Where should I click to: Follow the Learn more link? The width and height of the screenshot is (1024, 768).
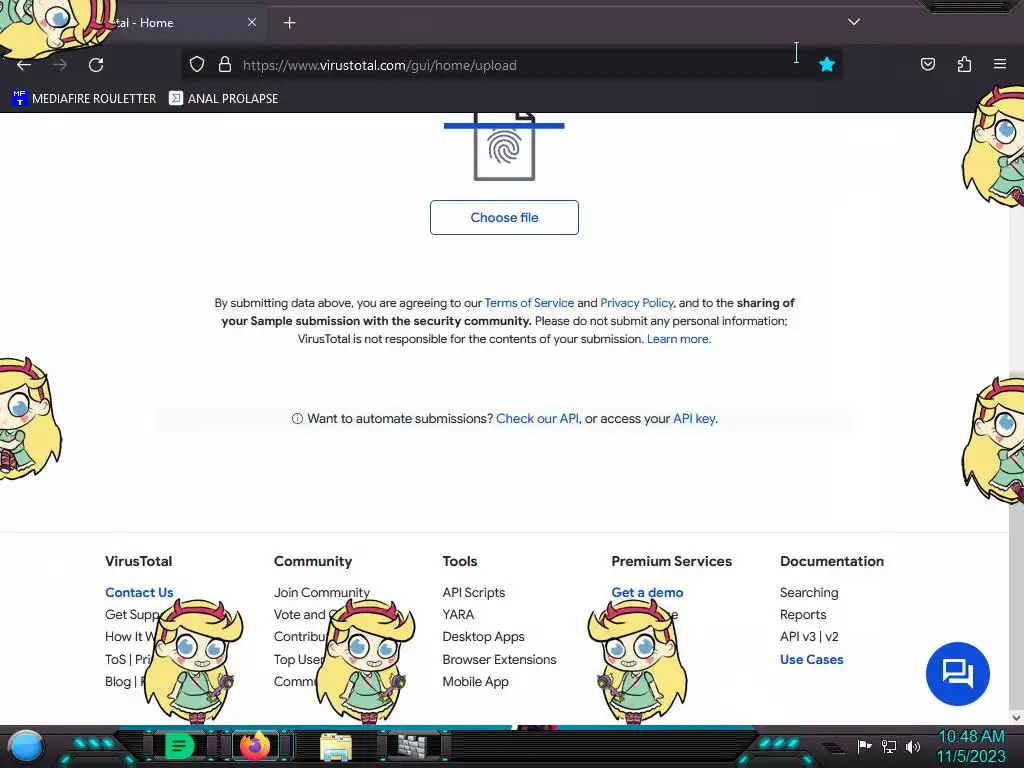click(x=677, y=339)
